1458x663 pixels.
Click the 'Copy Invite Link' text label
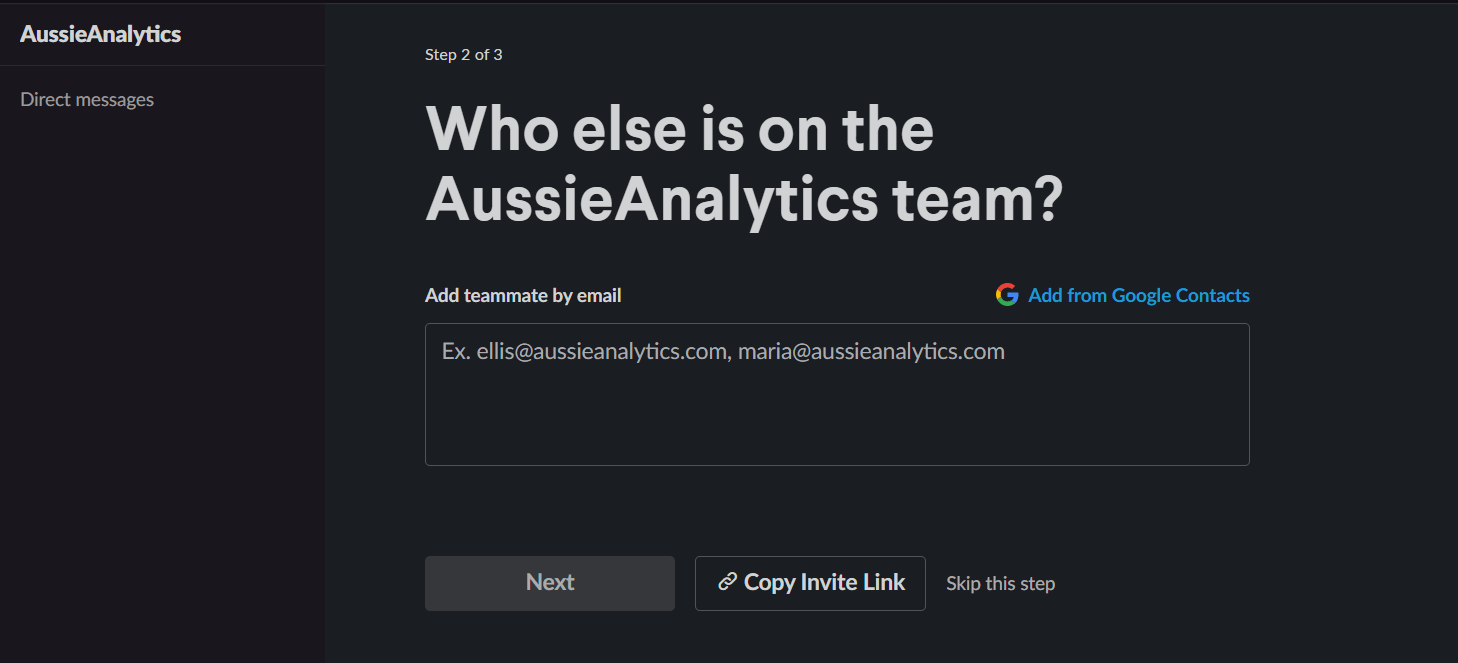pyautogui.click(x=824, y=583)
